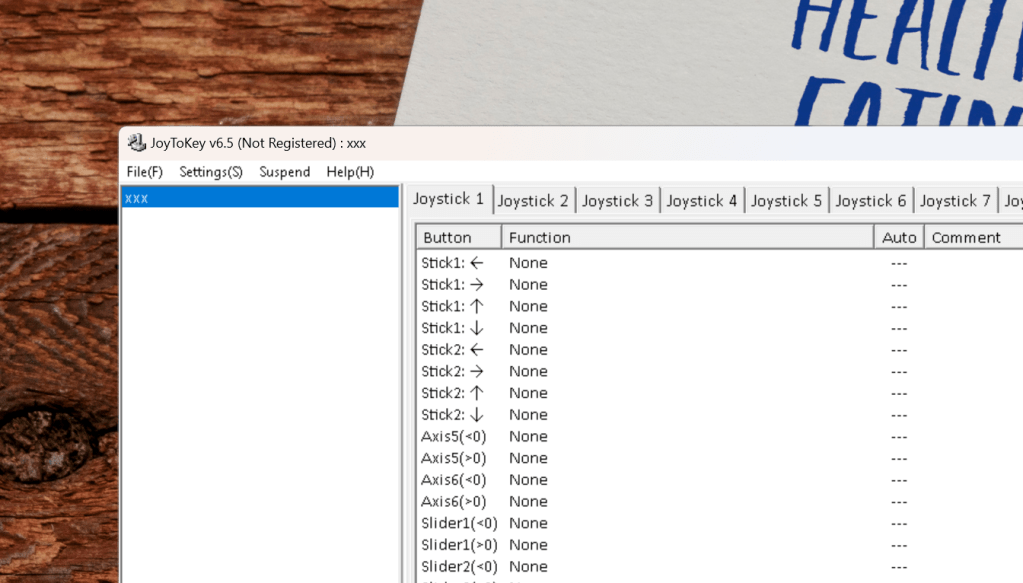This screenshot has height=583, width=1023.
Task: Select the Stick1 left arrow row
Action: 720,263
